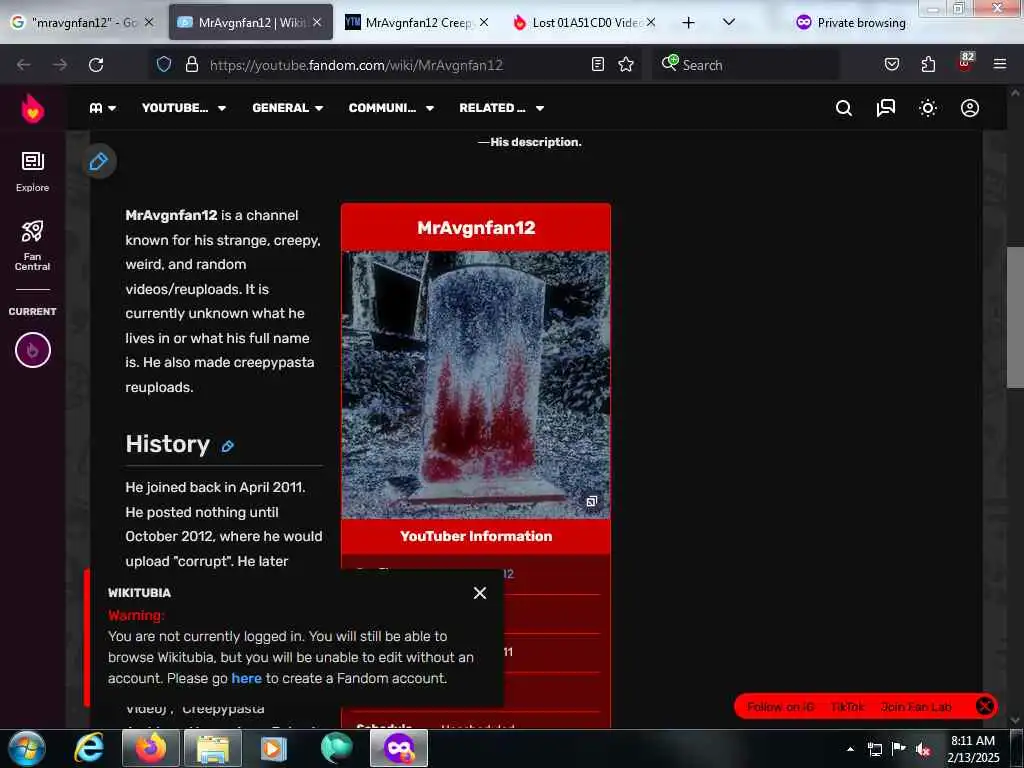Image resolution: width=1024 pixels, height=768 pixels.
Task: Toggle the light/dark theme sun icon
Action: tap(928, 108)
